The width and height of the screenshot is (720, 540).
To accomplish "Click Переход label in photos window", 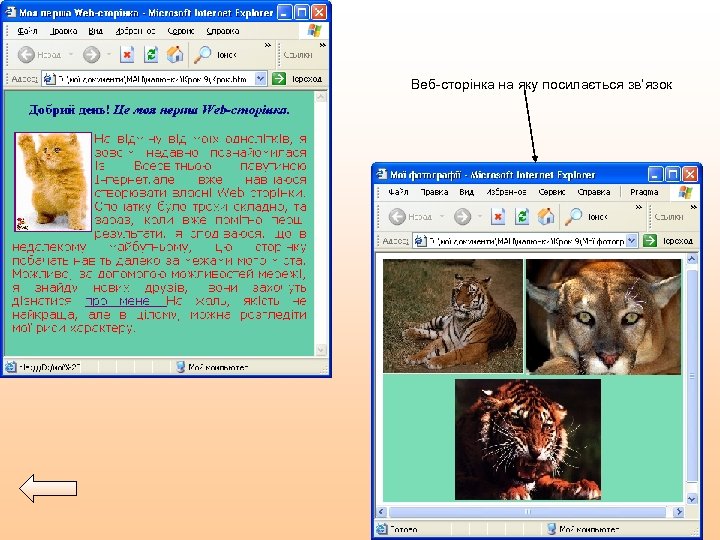I will (x=678, y=241).
